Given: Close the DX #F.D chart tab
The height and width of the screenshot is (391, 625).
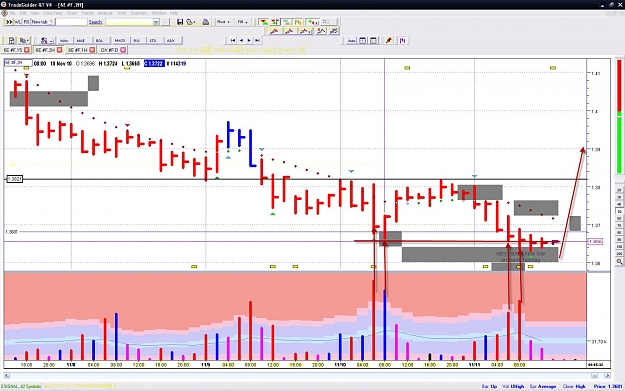Looking at the screenshot, I should [x=123, y=50].
